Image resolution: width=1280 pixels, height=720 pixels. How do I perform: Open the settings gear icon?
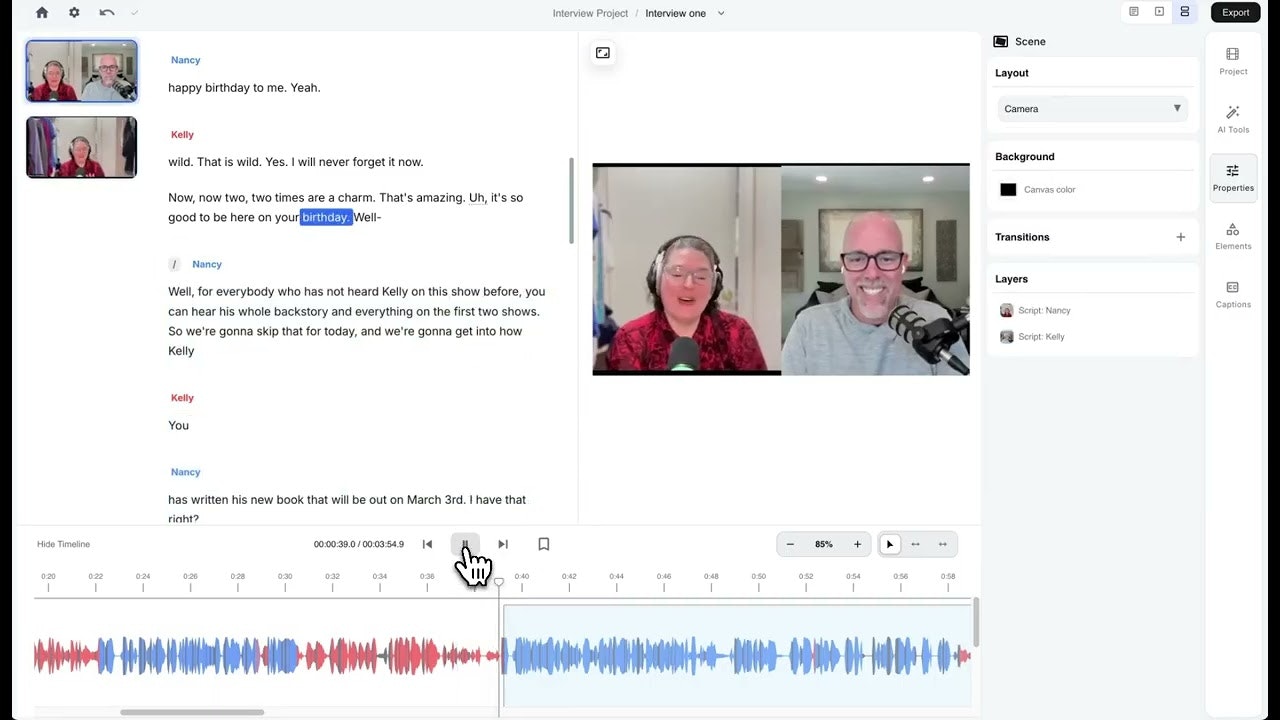coord(74,13)
